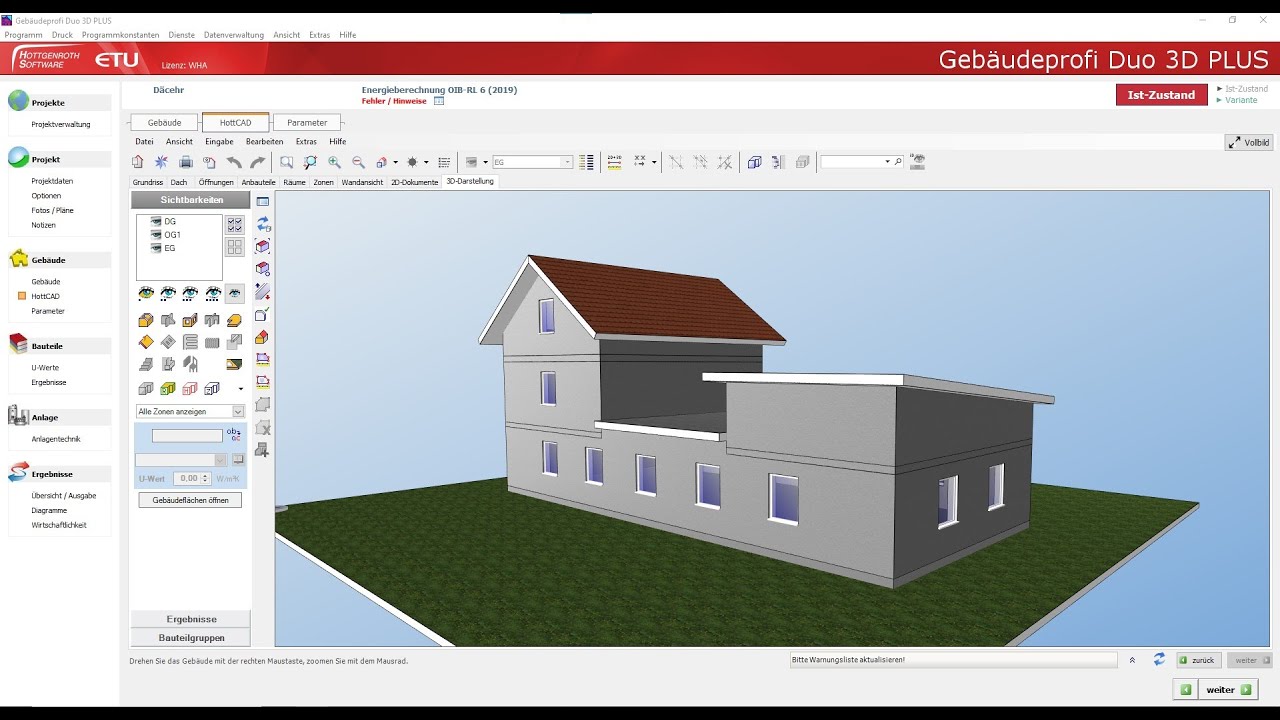Open the arrow next to the XX dimension icon

(654, 162)
